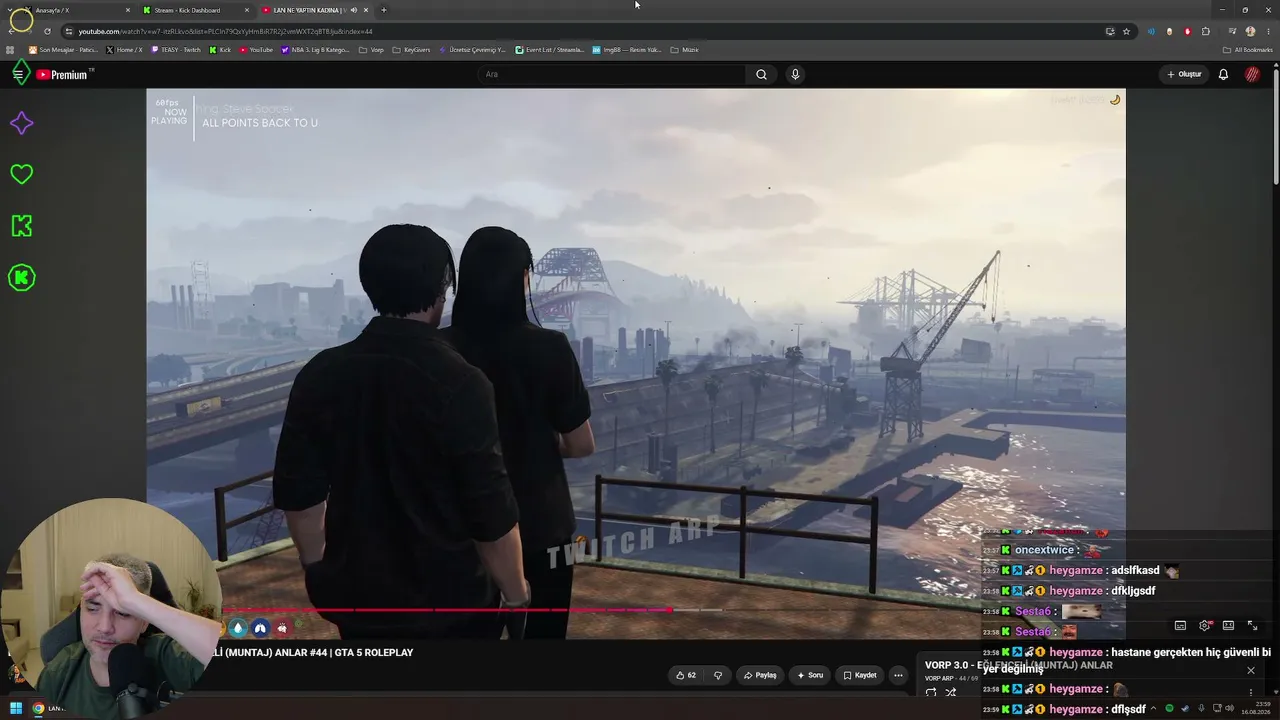This screenshot has width=1280, height=720.
Task: Toggle playlist shuffle
Action: click(x=951, y=692)
